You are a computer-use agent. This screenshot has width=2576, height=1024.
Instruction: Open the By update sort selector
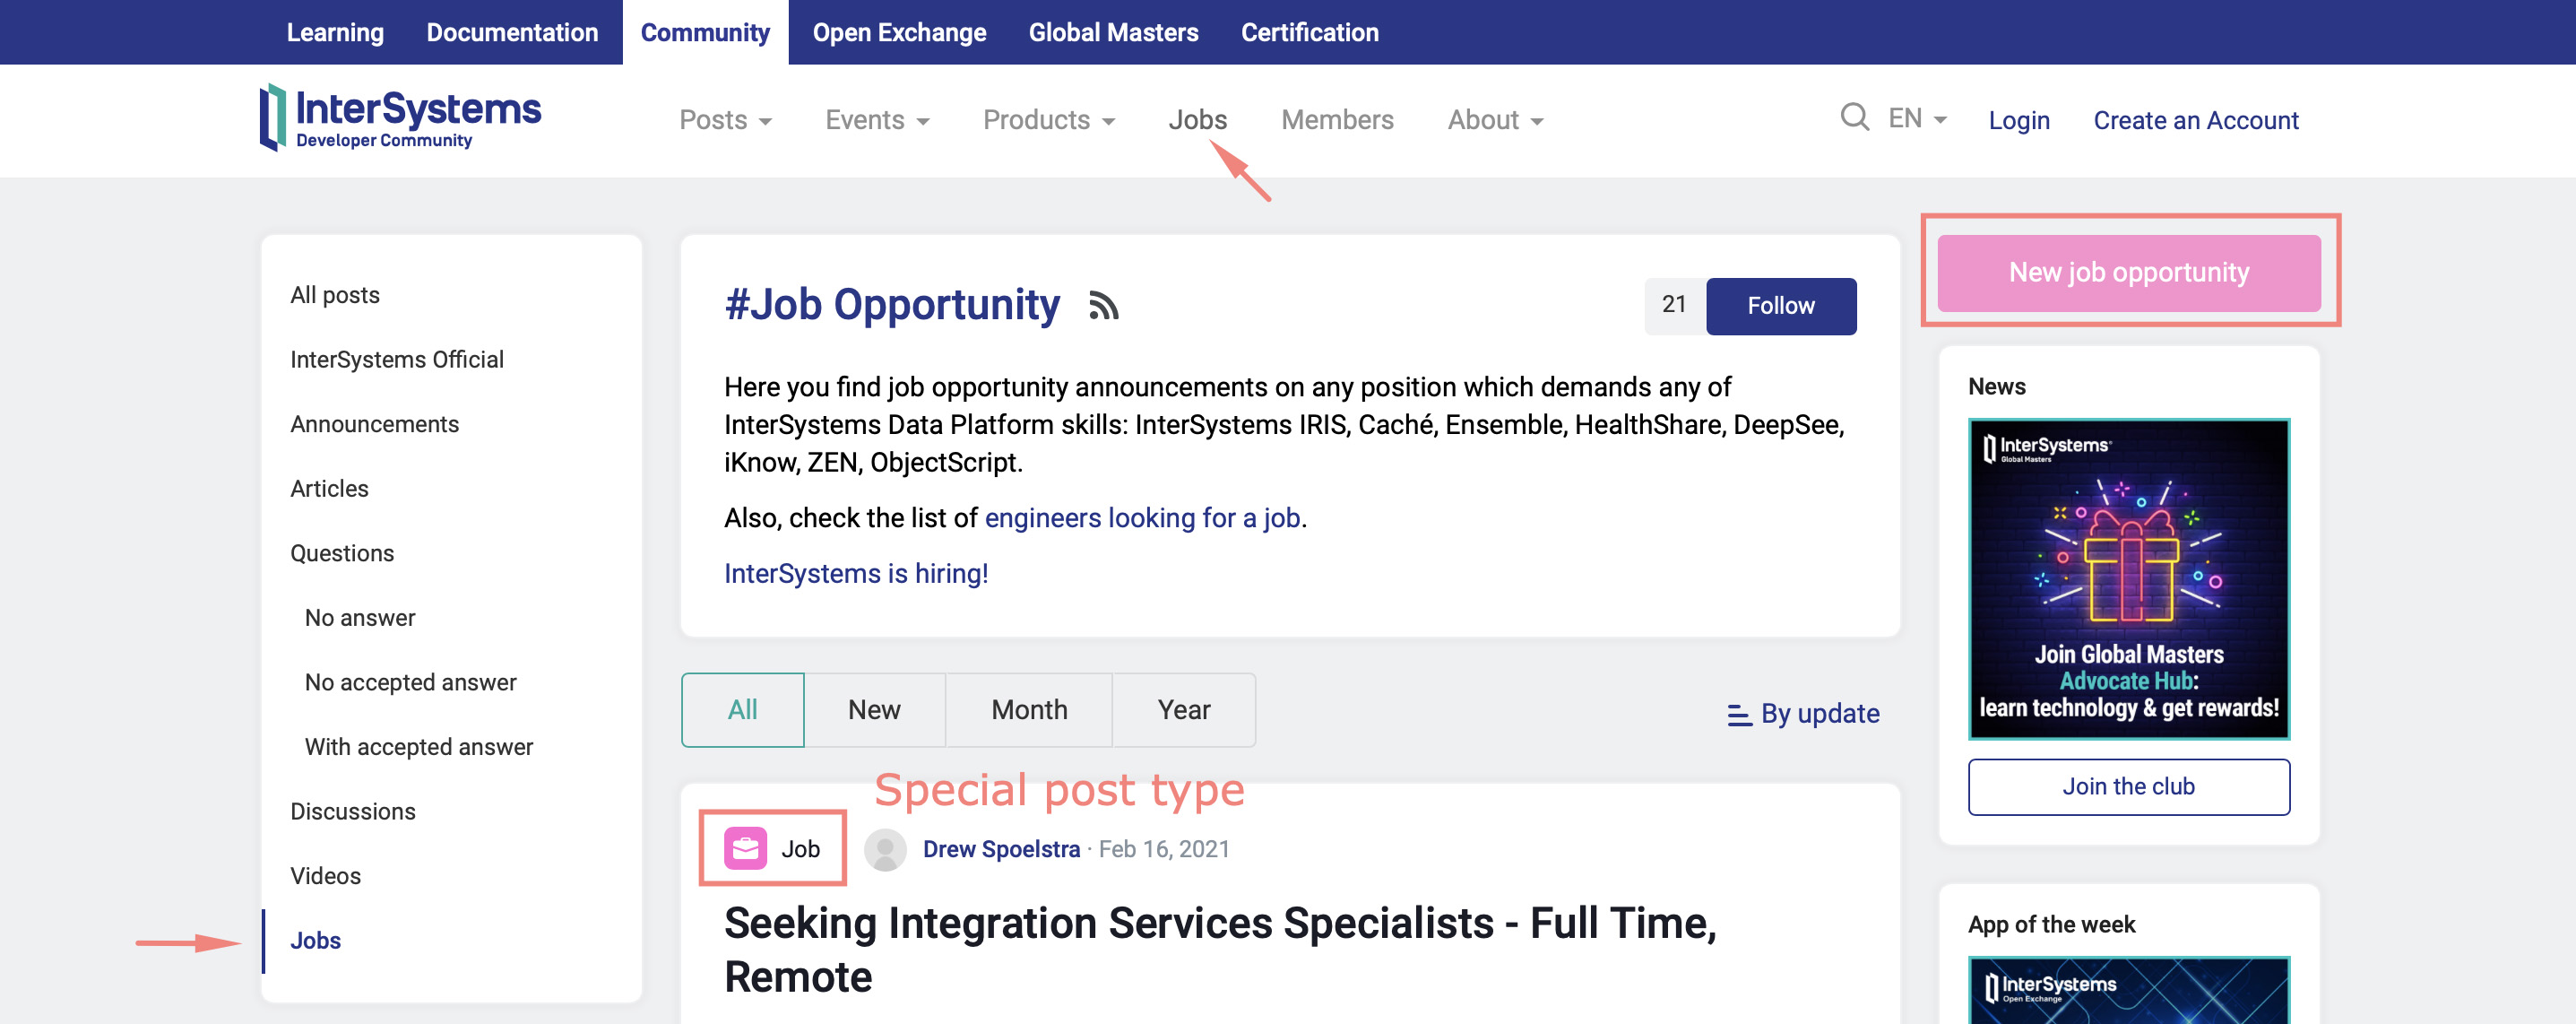1803,713
